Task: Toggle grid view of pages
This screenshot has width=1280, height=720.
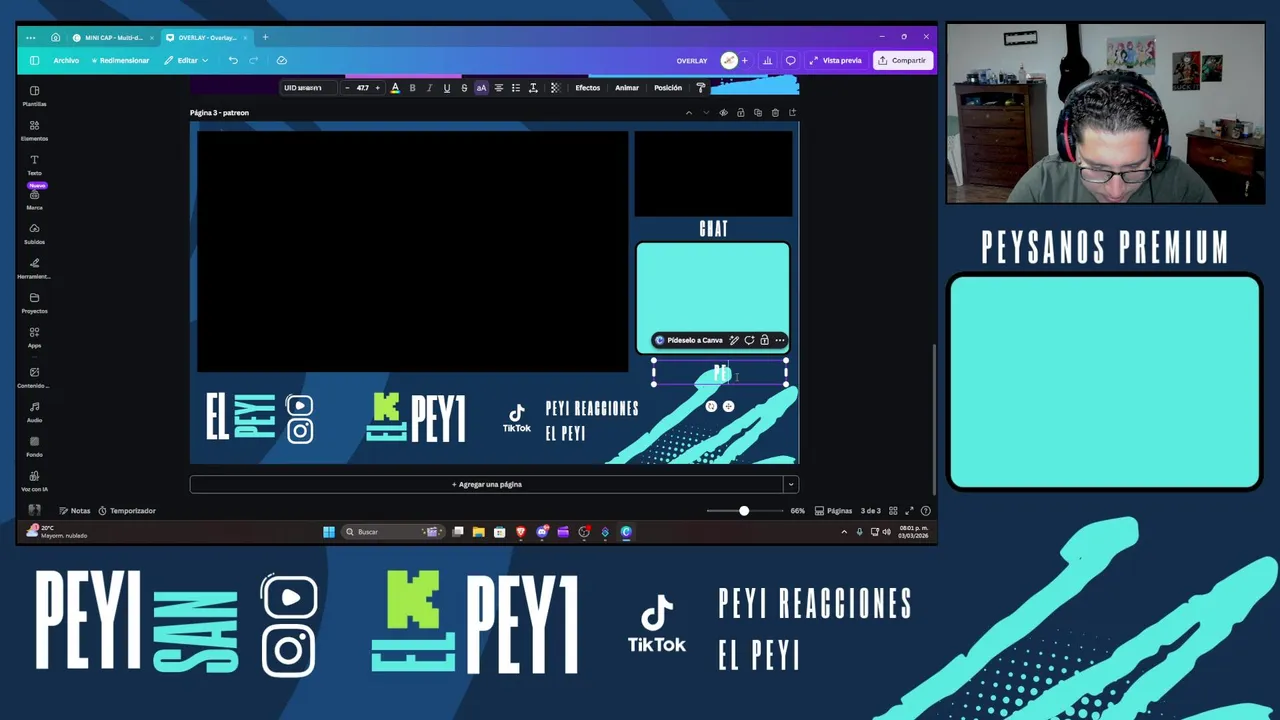Action: pyautogui.click(x=893, y=511)
